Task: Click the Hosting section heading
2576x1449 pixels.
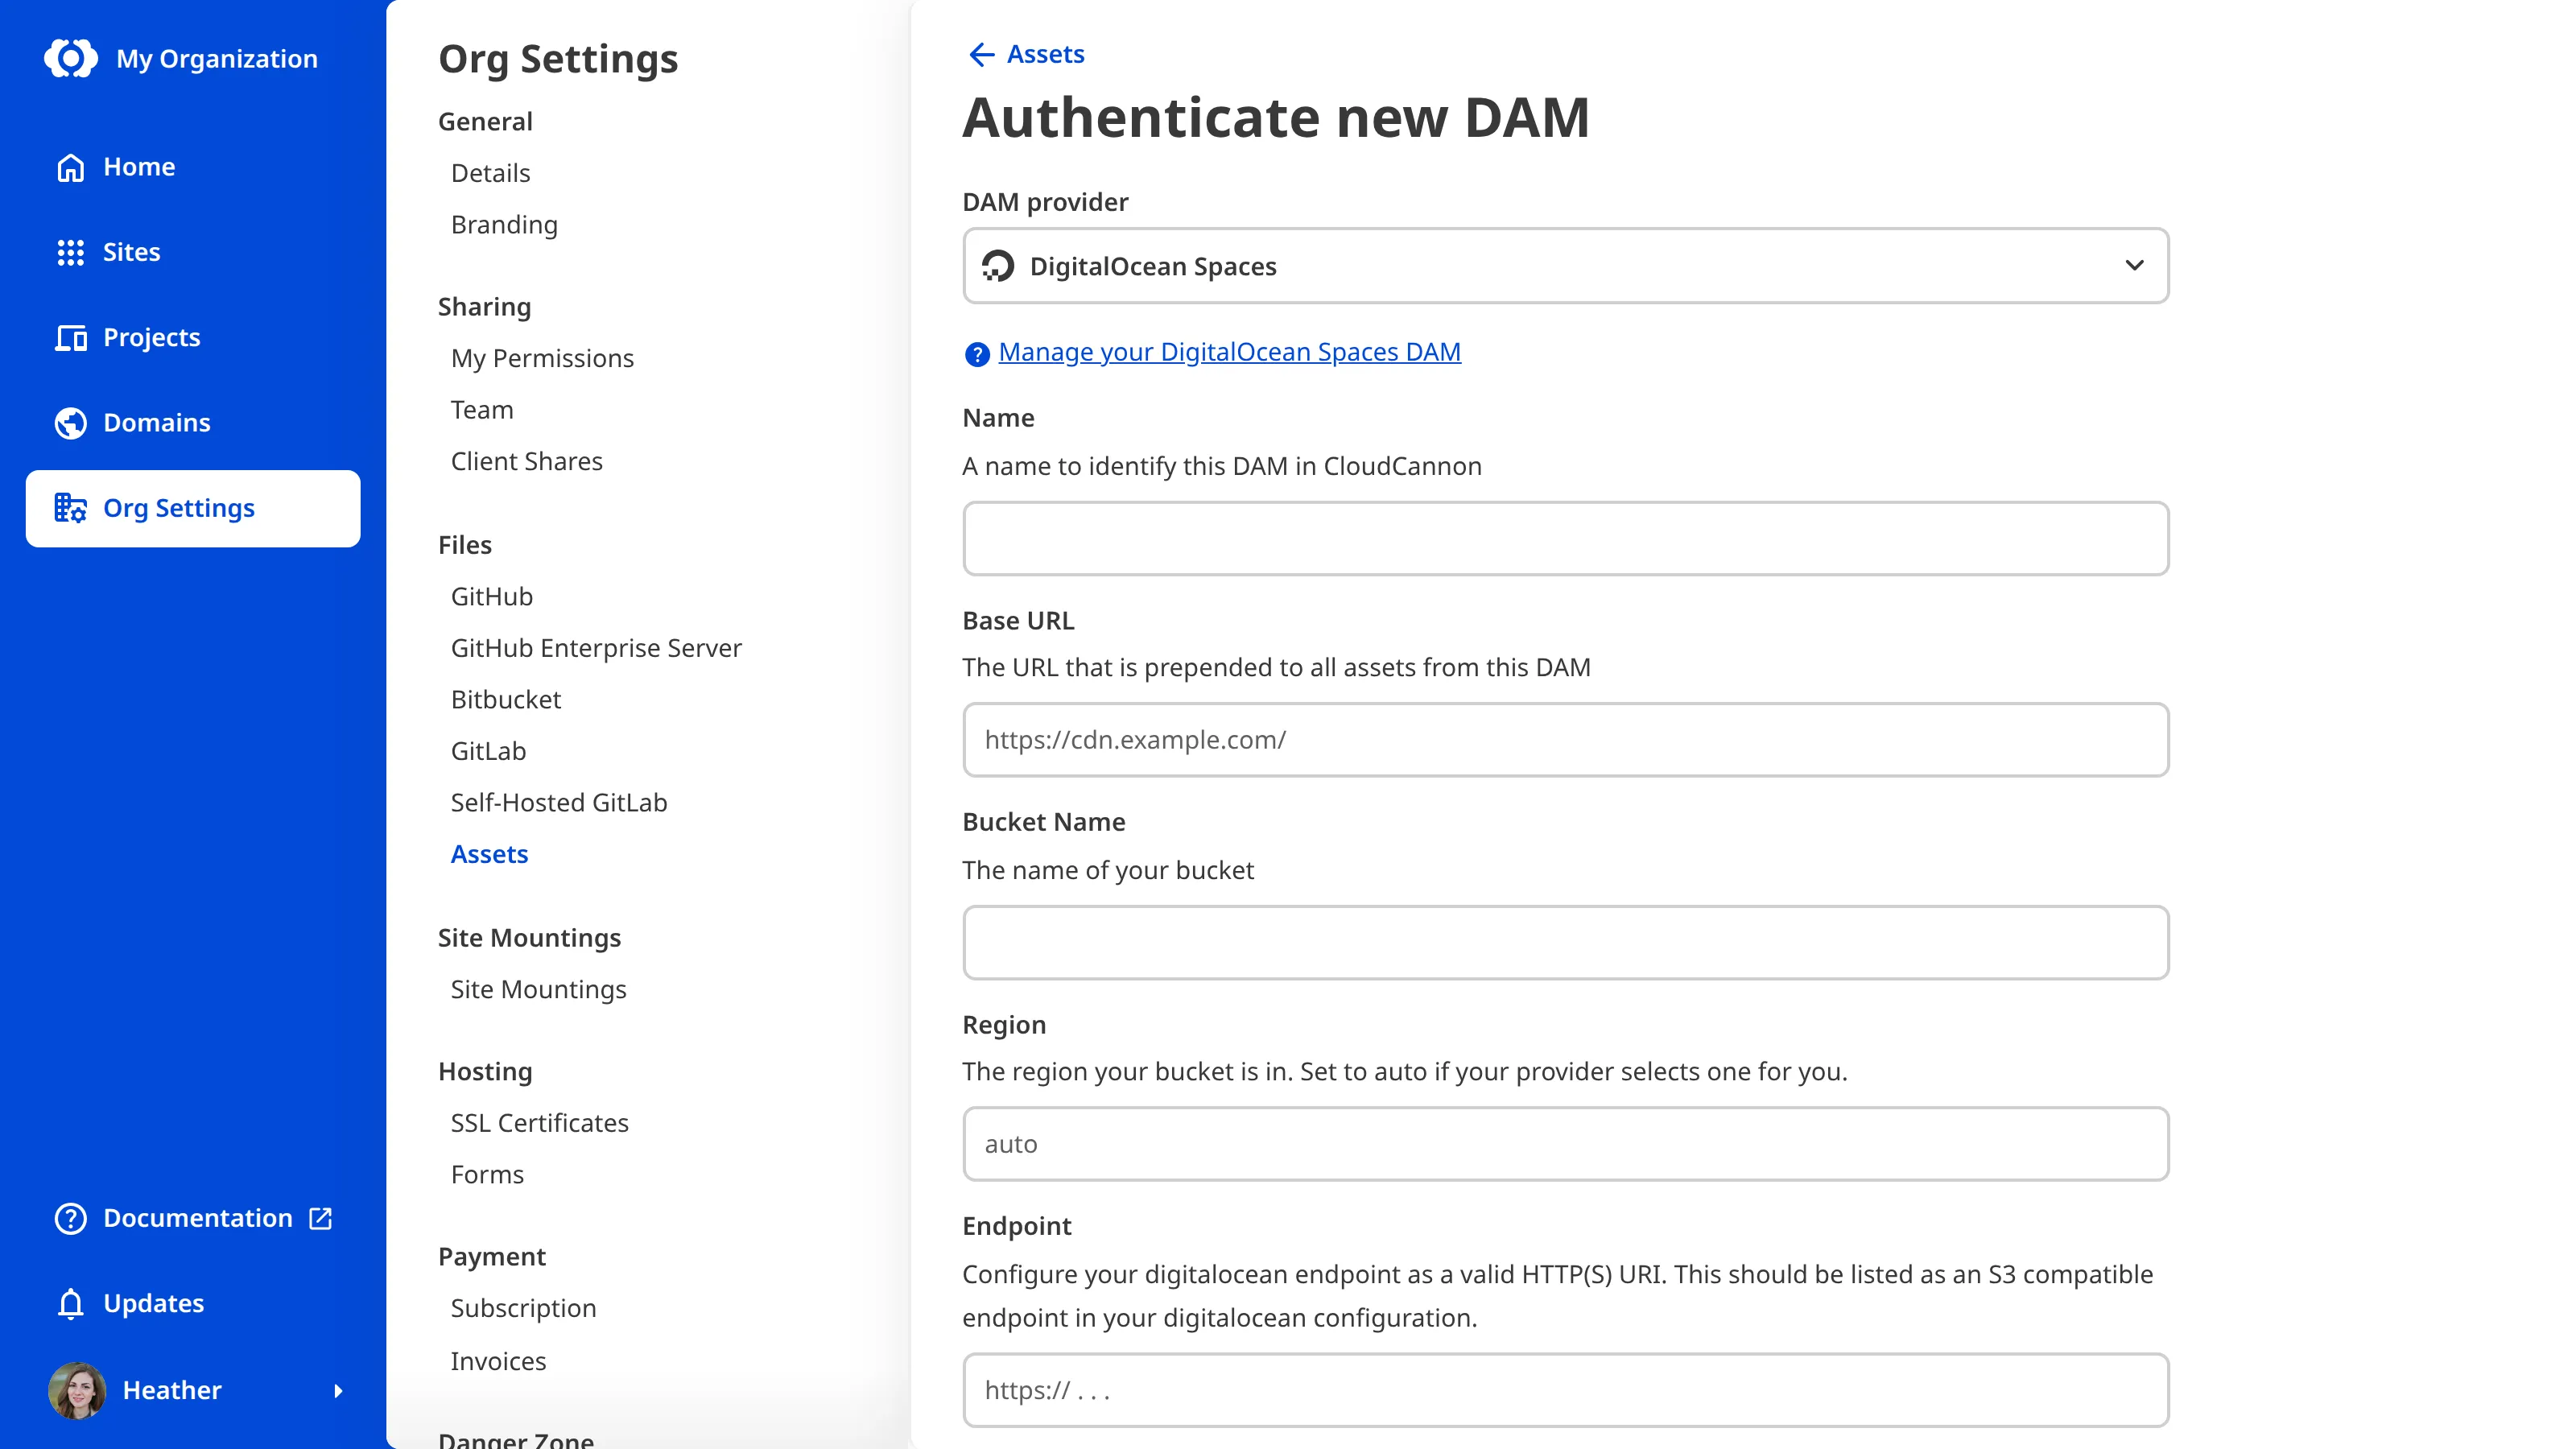Action: [485, 1072]
